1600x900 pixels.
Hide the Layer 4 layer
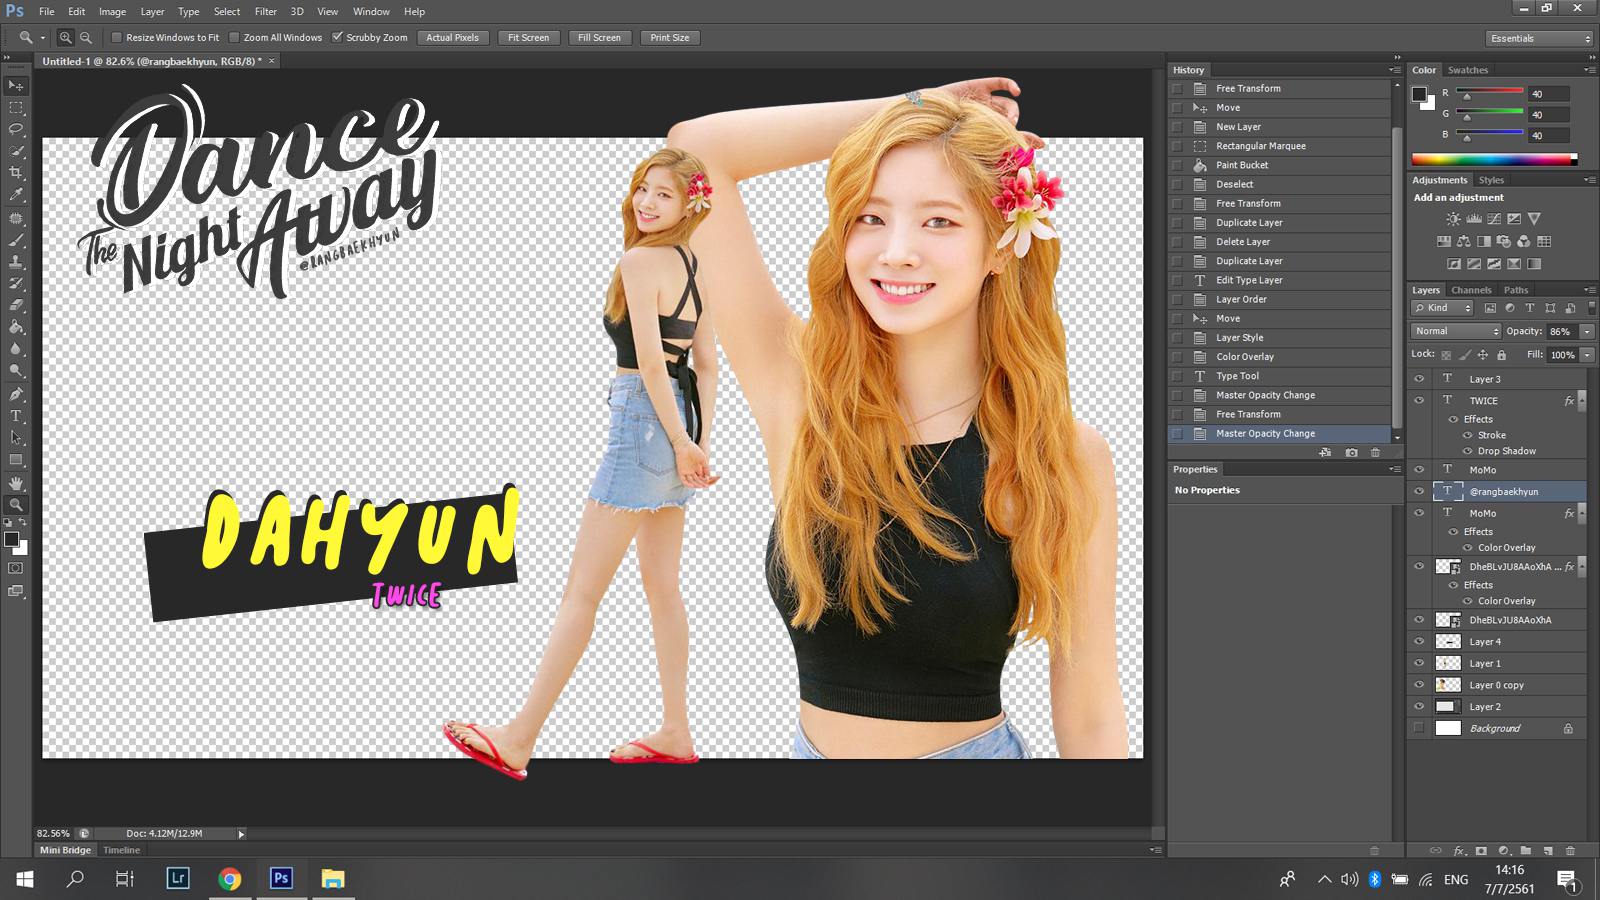click(x=1419, y=642)
